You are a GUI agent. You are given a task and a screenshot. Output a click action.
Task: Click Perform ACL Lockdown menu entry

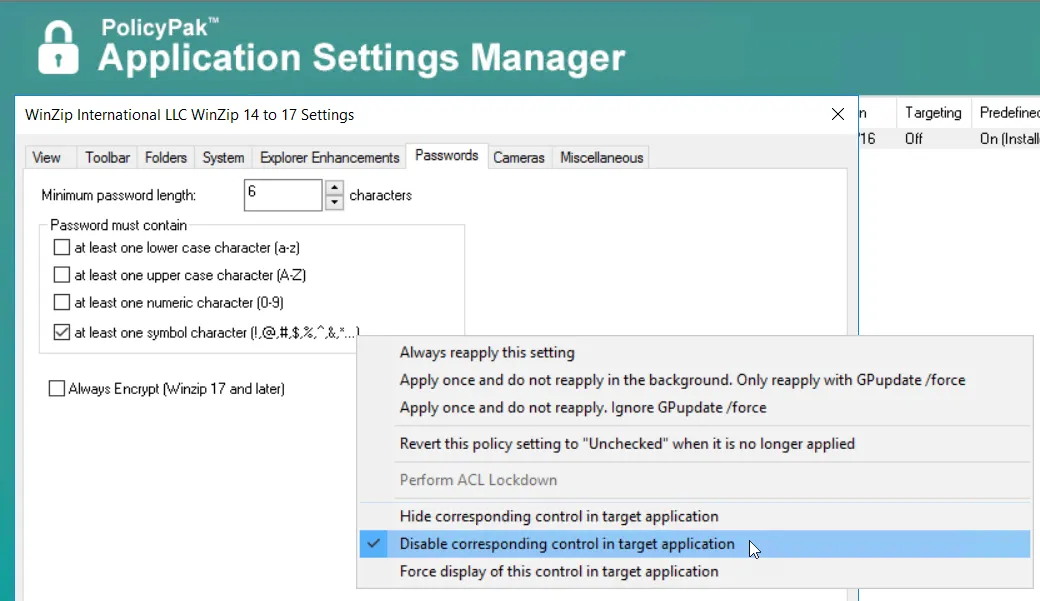click(694, 480)
